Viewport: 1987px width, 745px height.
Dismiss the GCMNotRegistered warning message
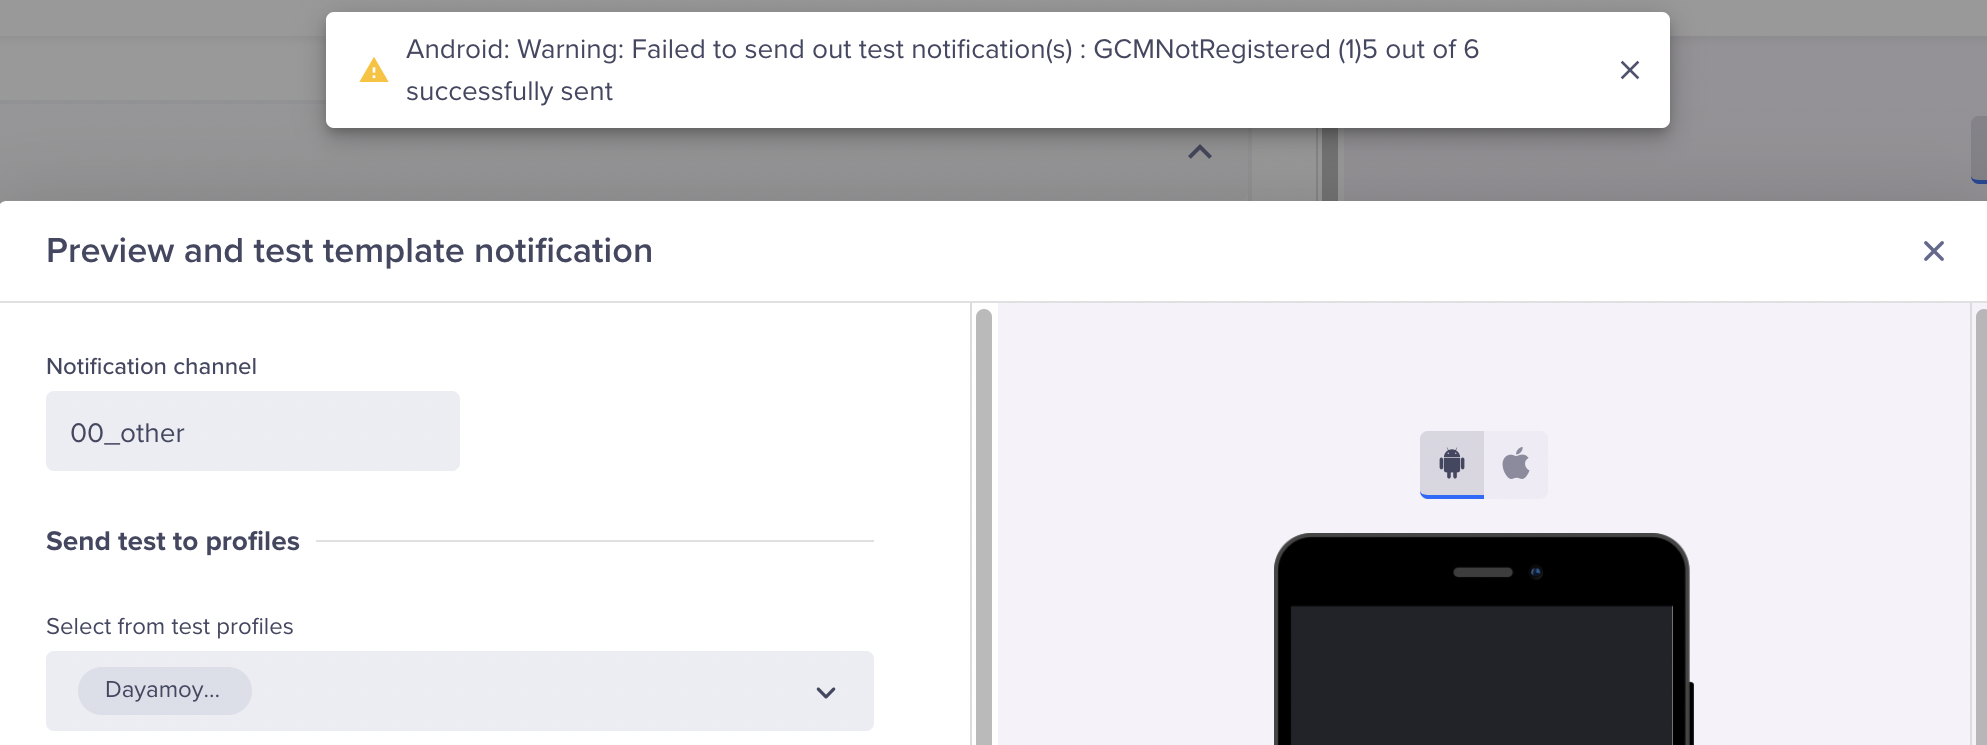[x=1629, y=70]
